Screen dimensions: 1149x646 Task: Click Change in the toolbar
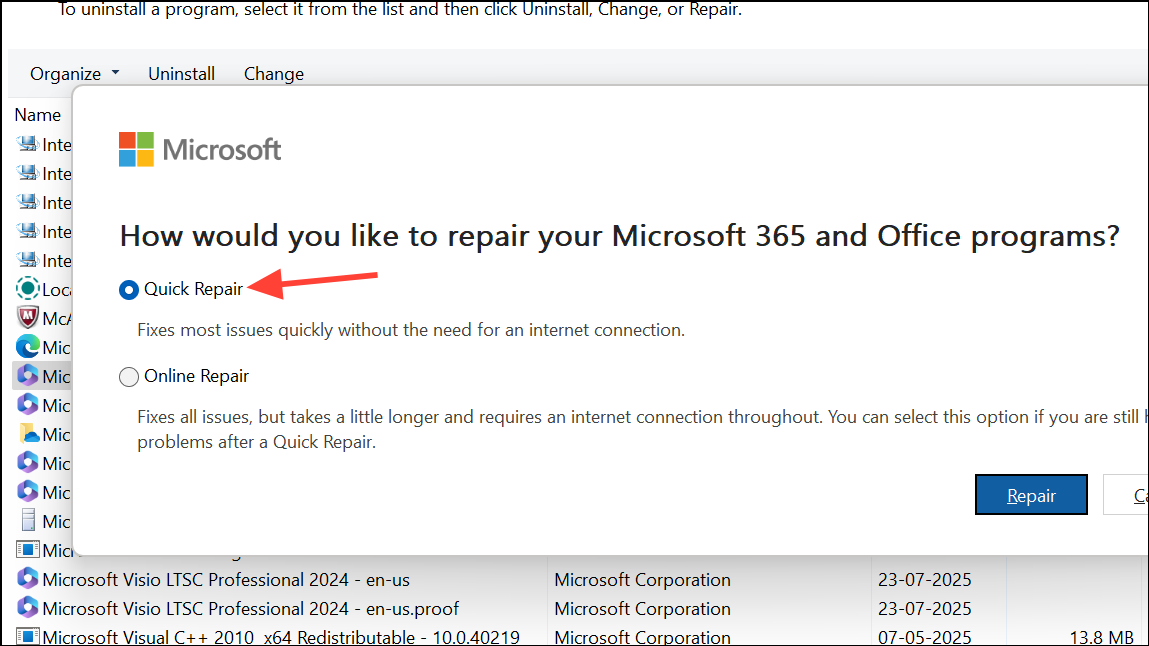click(274, 74)
